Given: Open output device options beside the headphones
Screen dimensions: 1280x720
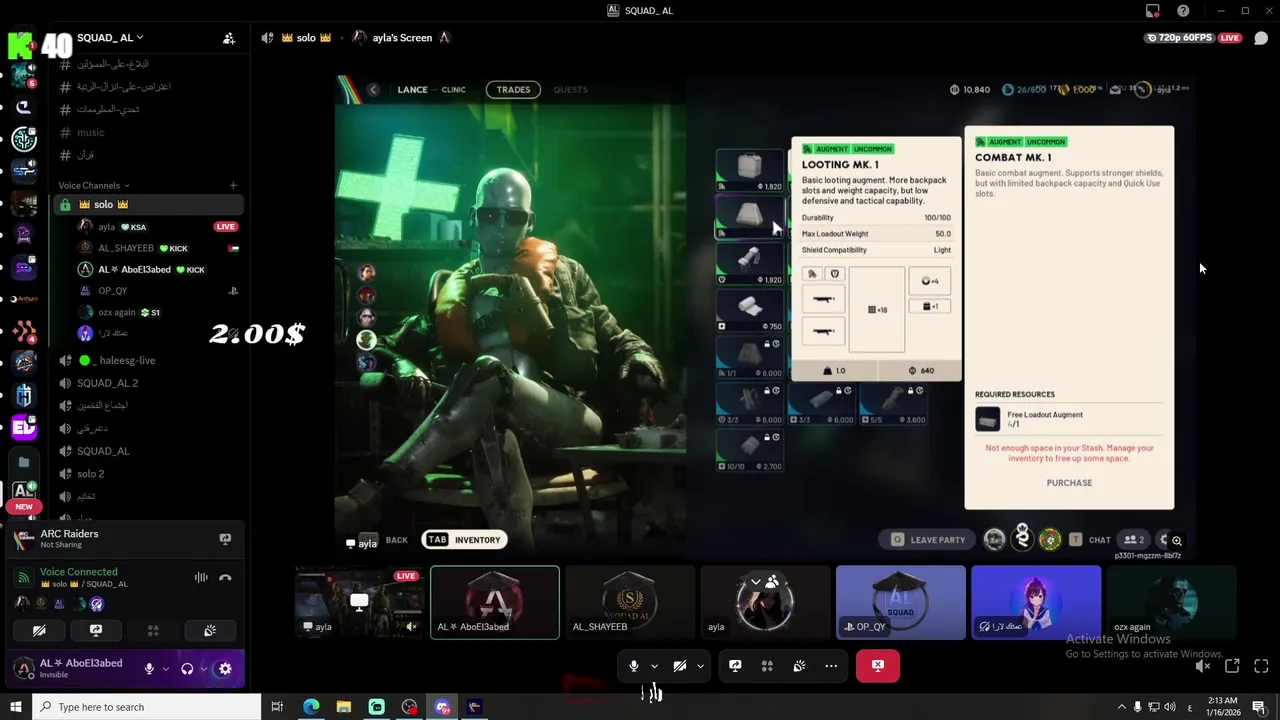Looking at the screenshot, I should [x=203, y=669].
